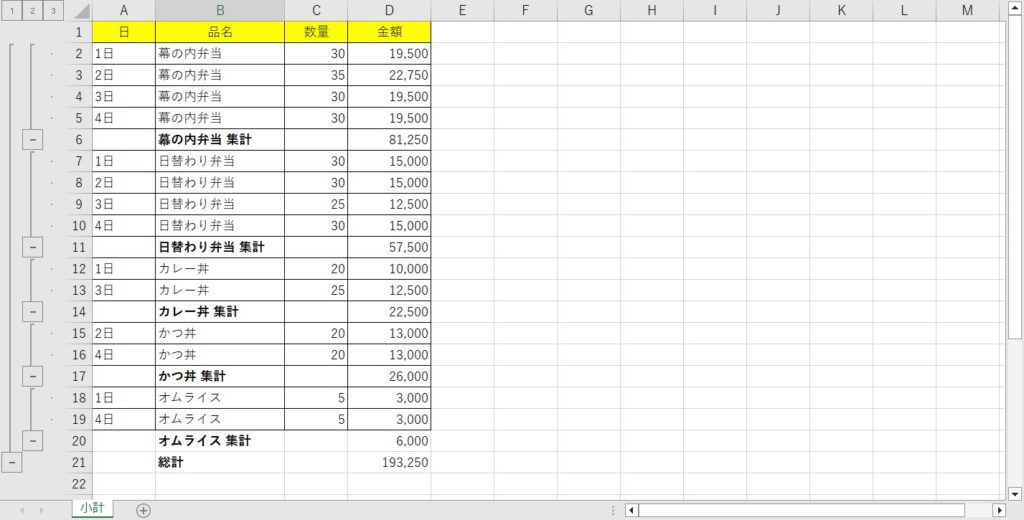The height and width of the screenshot is (520, 1024).
Task: Click outline level 3 button
Action: pos(53,11)
